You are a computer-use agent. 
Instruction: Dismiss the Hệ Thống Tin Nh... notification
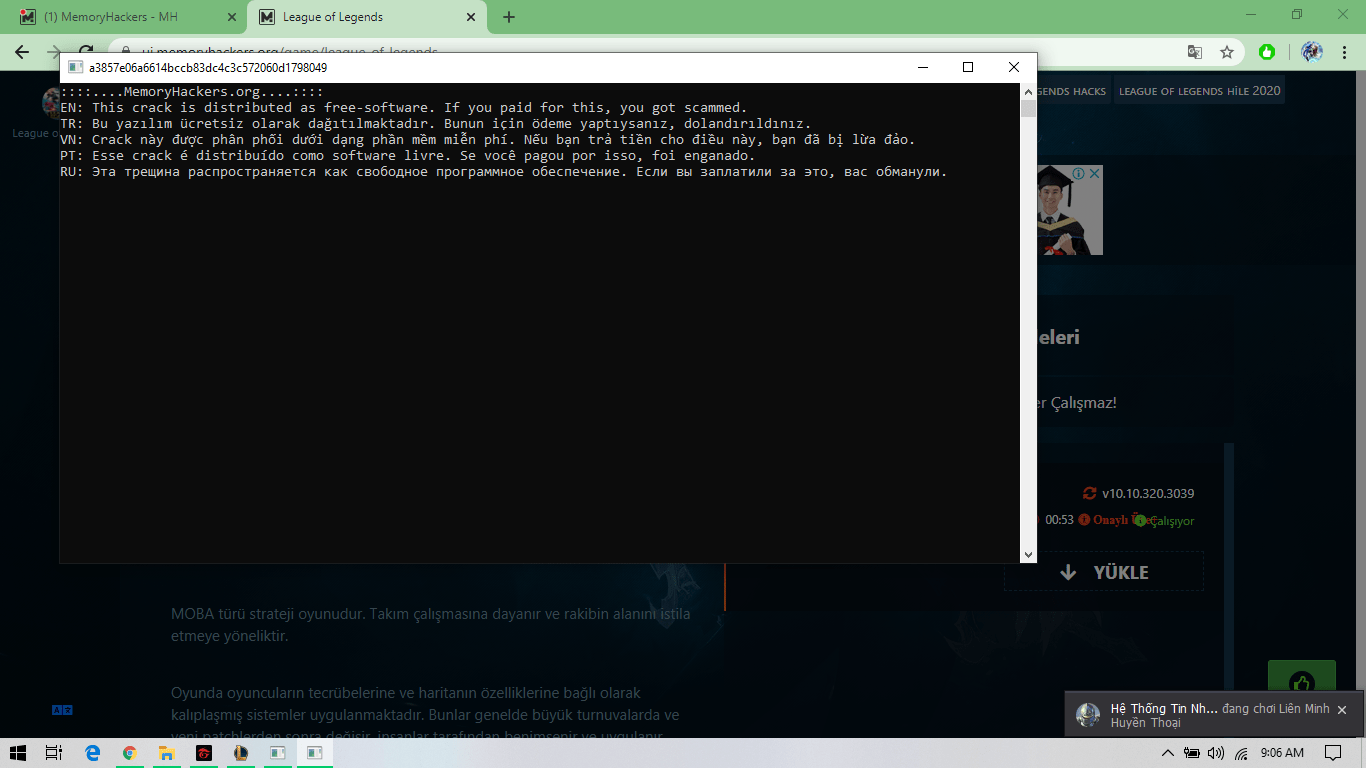[1342, 709]
